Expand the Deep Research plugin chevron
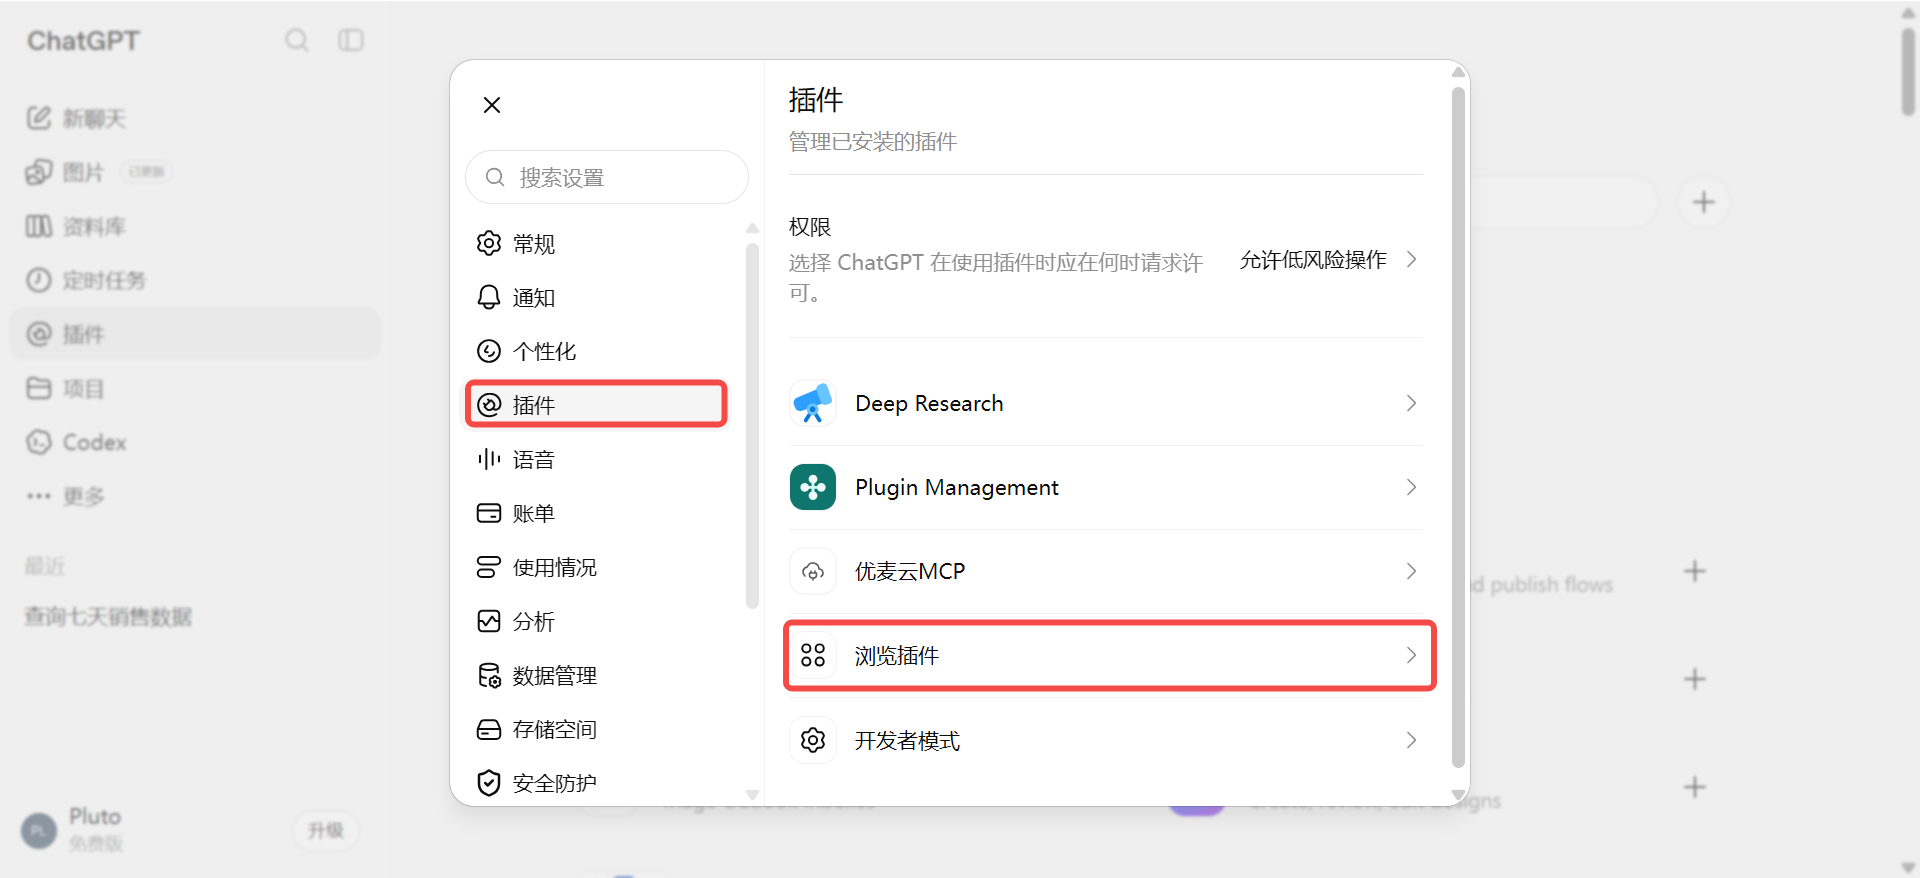Screen dimensions: 1920x878 coord(1411,403)
